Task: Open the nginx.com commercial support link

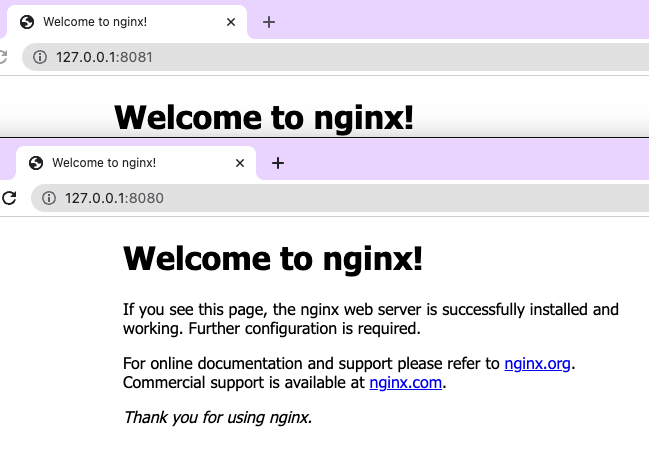Action: (406, 383)
